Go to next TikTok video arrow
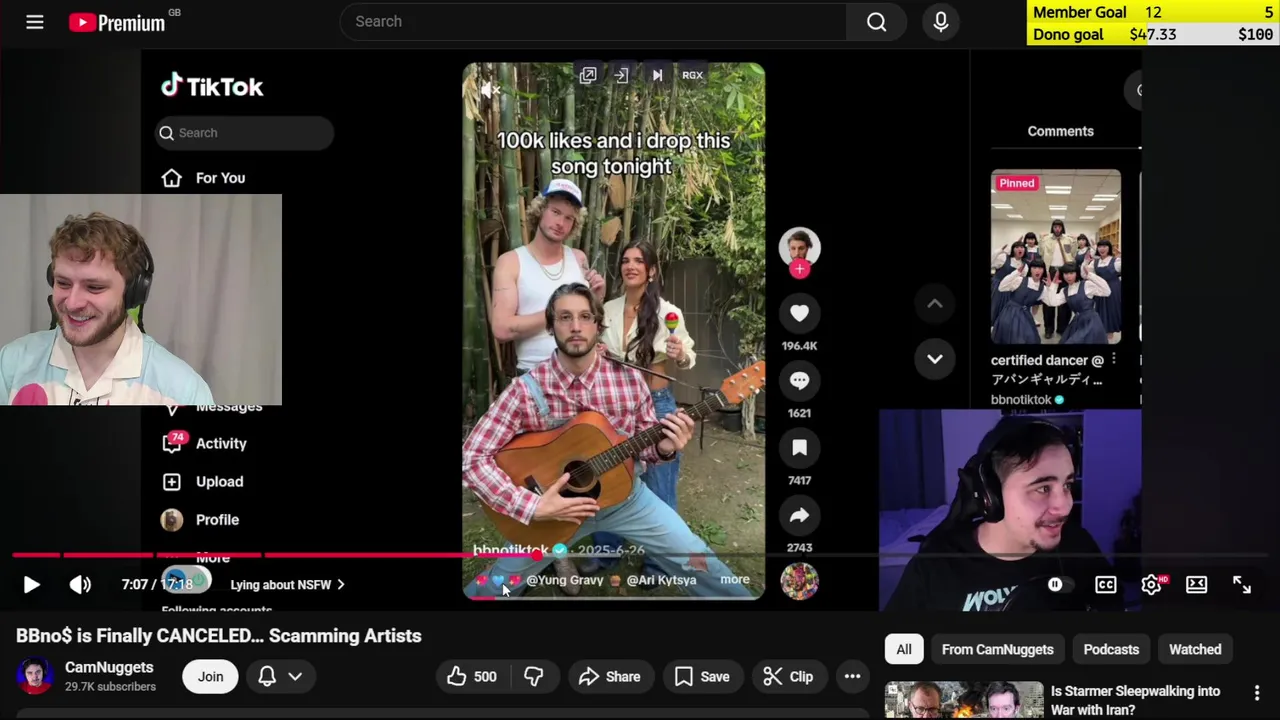This screenshot has height=720, width=1280. click(x=935, y=359)
